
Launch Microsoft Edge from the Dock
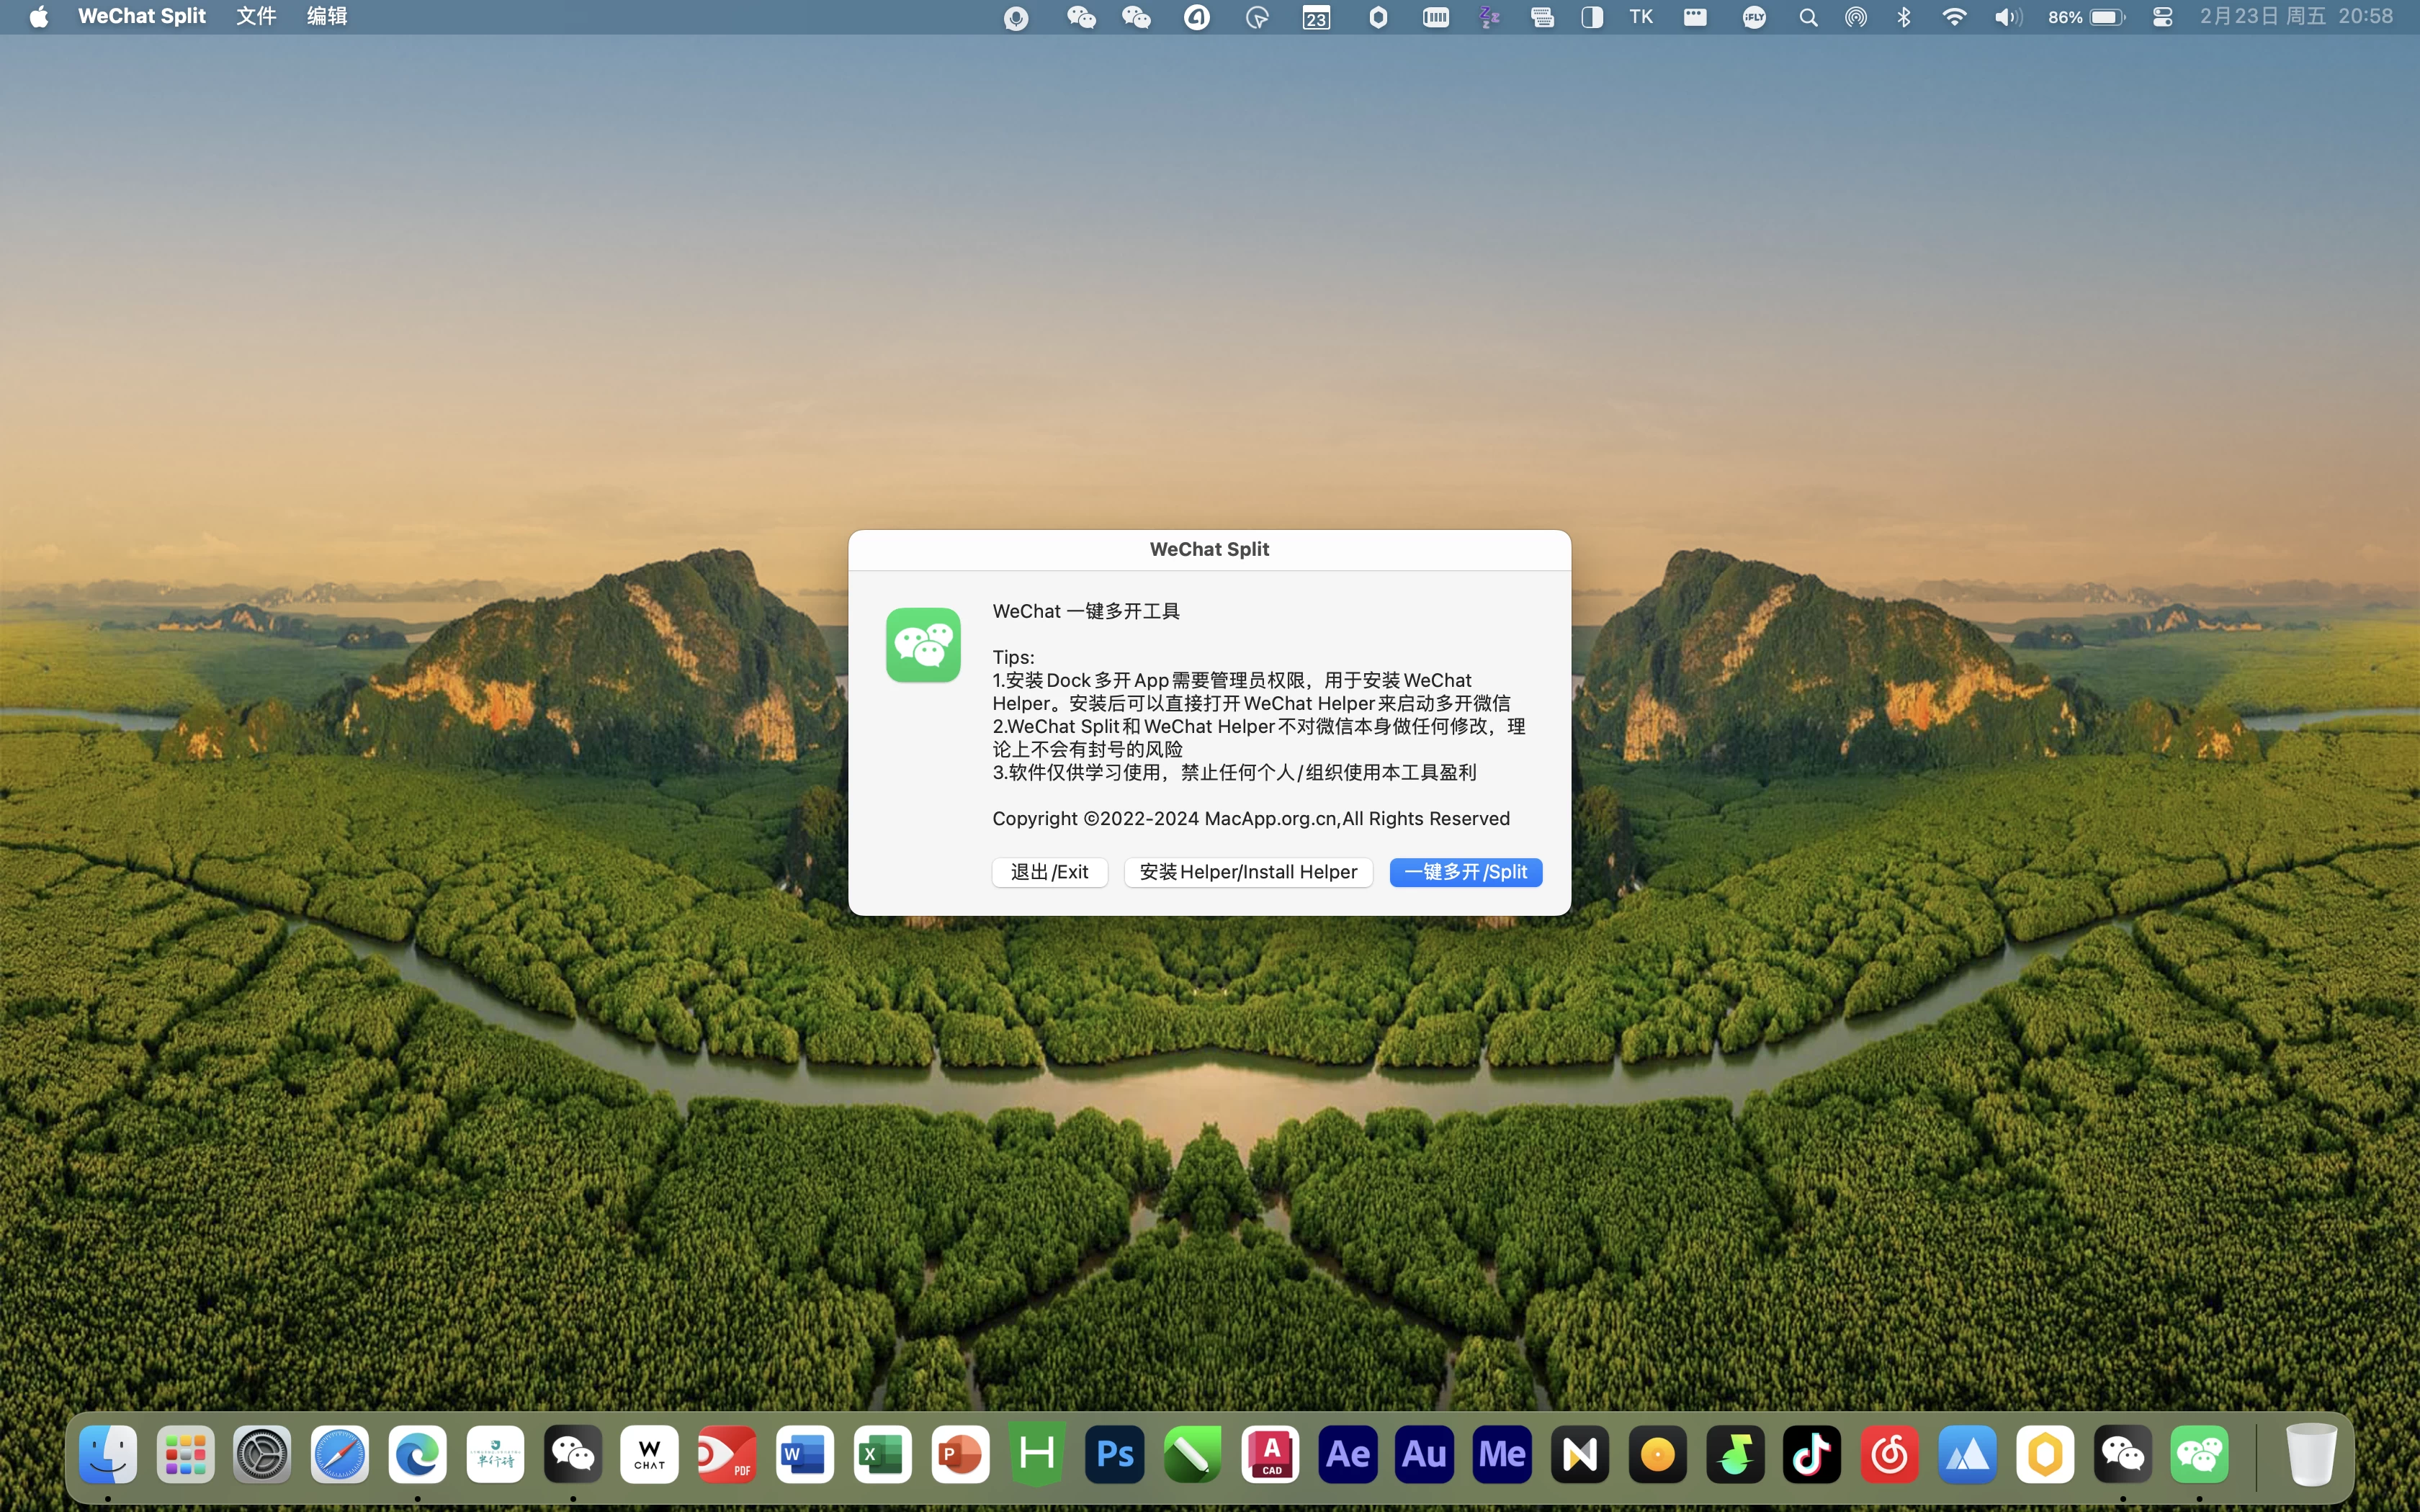click(x=418, y=1454)
